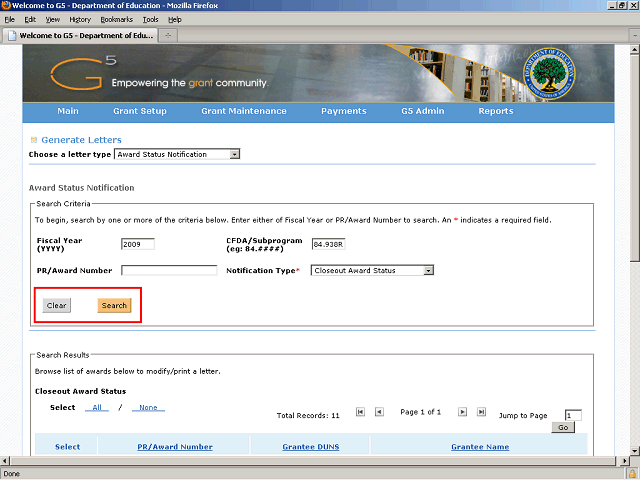The height and width of the screenshot is (480, 640).
Task: Click the Select column header
Action: pos(67,447)
